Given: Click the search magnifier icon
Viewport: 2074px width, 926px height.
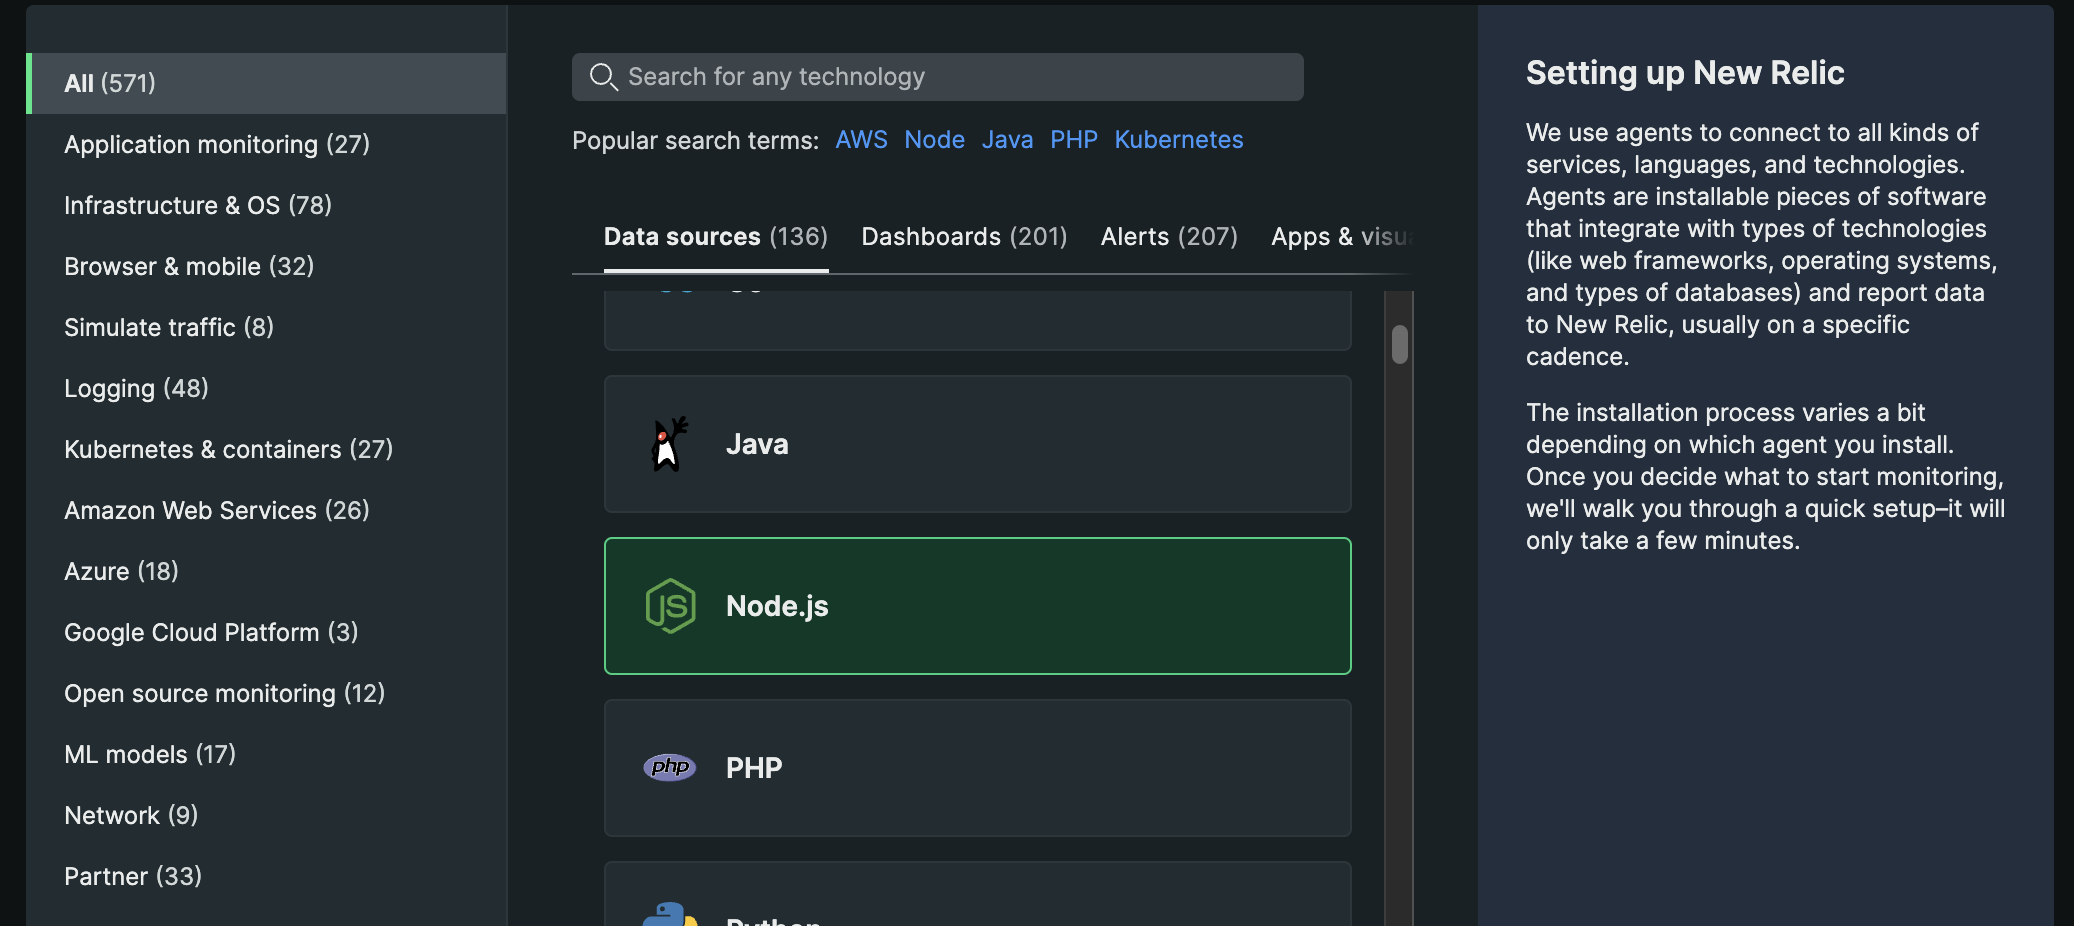Looking at the screenshot, I should [603, 77].
